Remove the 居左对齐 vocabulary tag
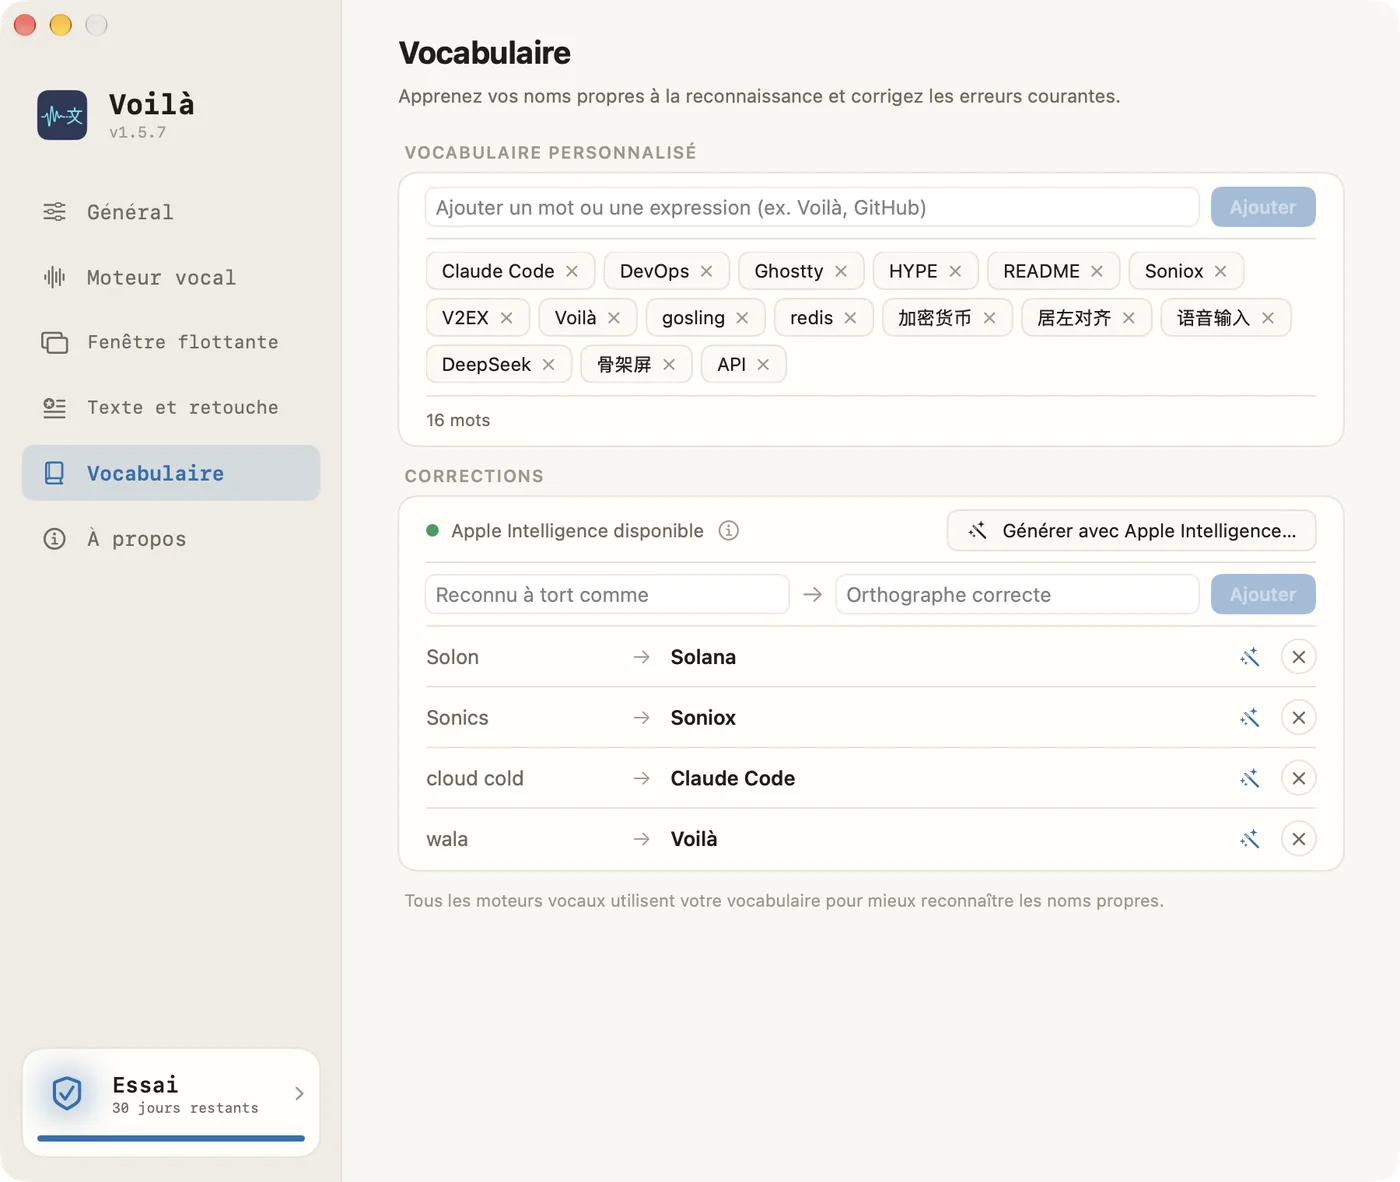 [x=1129, y=318]
